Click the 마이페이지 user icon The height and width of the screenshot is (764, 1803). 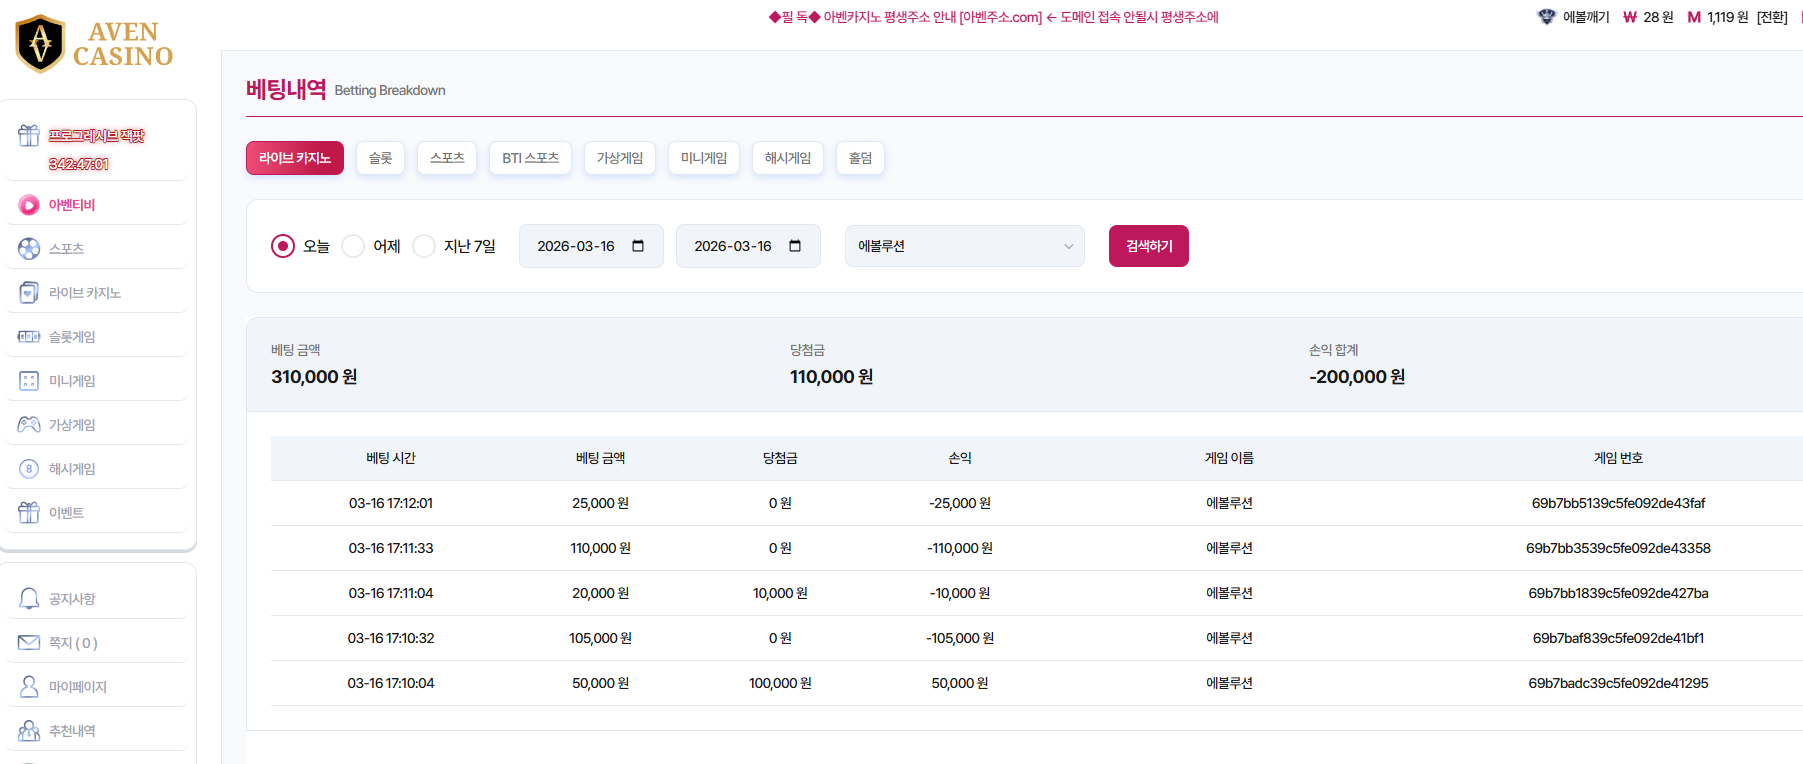pyautogui.click(x=29, y=687)
